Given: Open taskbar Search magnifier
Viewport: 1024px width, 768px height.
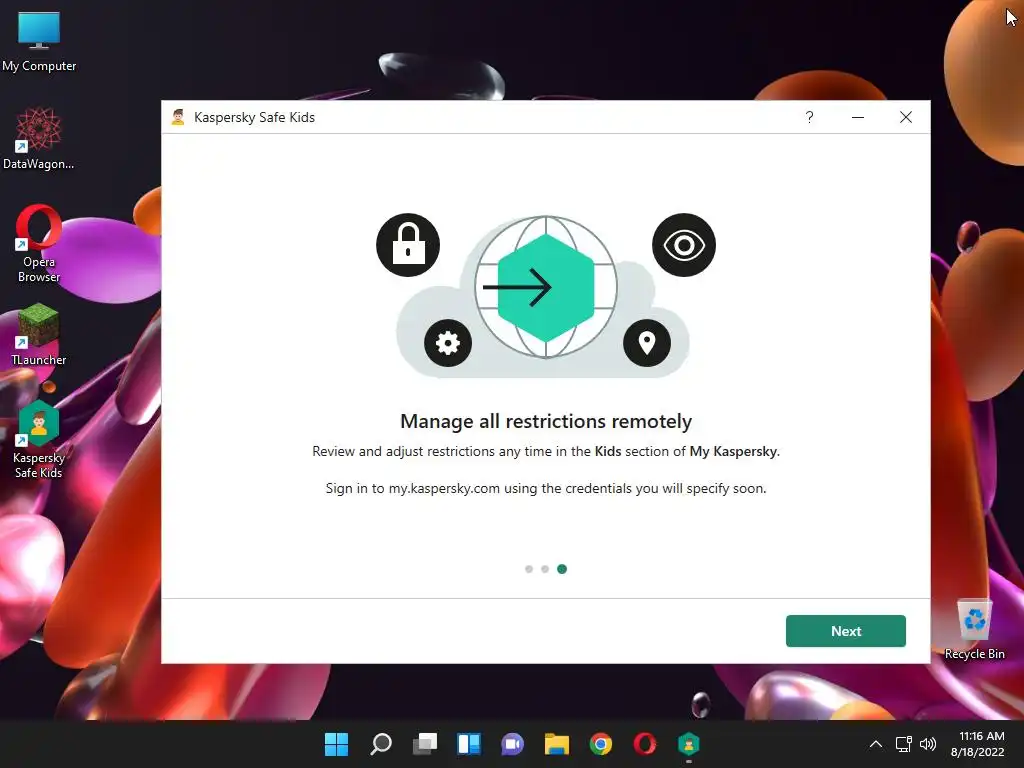Looking at the screenshot, I should pos(381,744).
